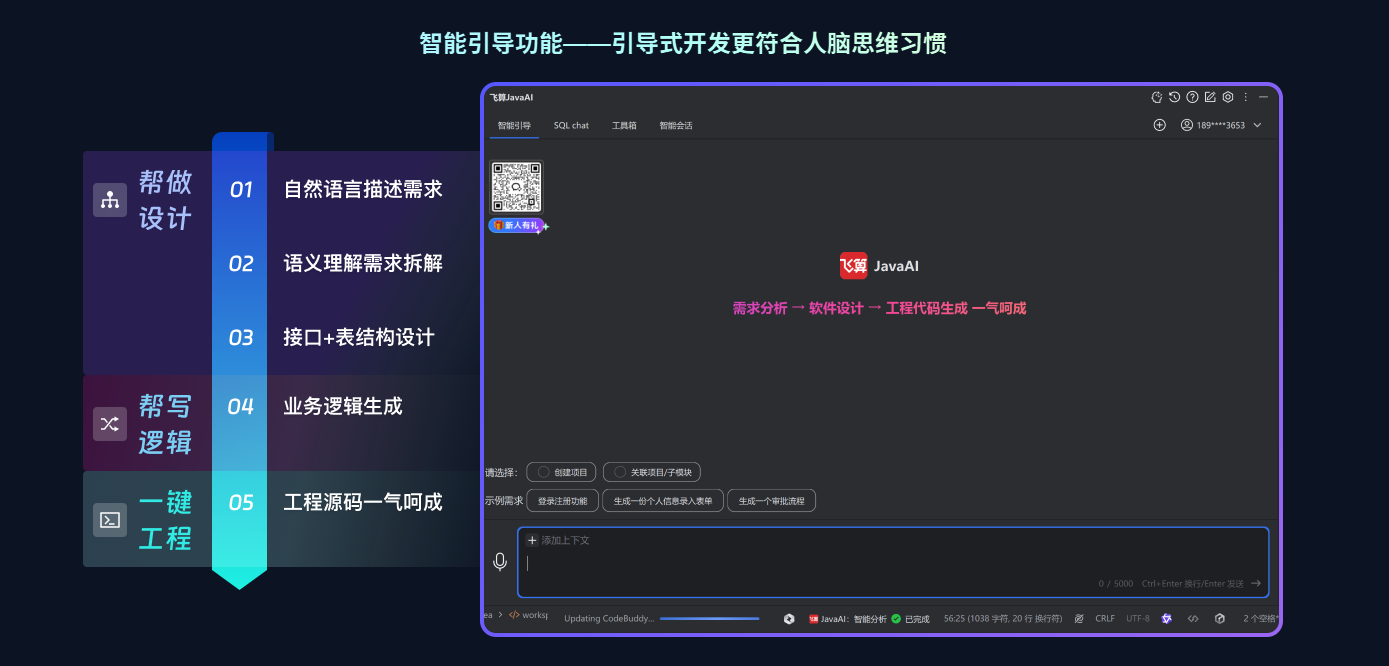The height and width of the screenshot is (666, 1389).
Task: Expand the account dropdown next to 189***3653
Action: (1257, 124)
